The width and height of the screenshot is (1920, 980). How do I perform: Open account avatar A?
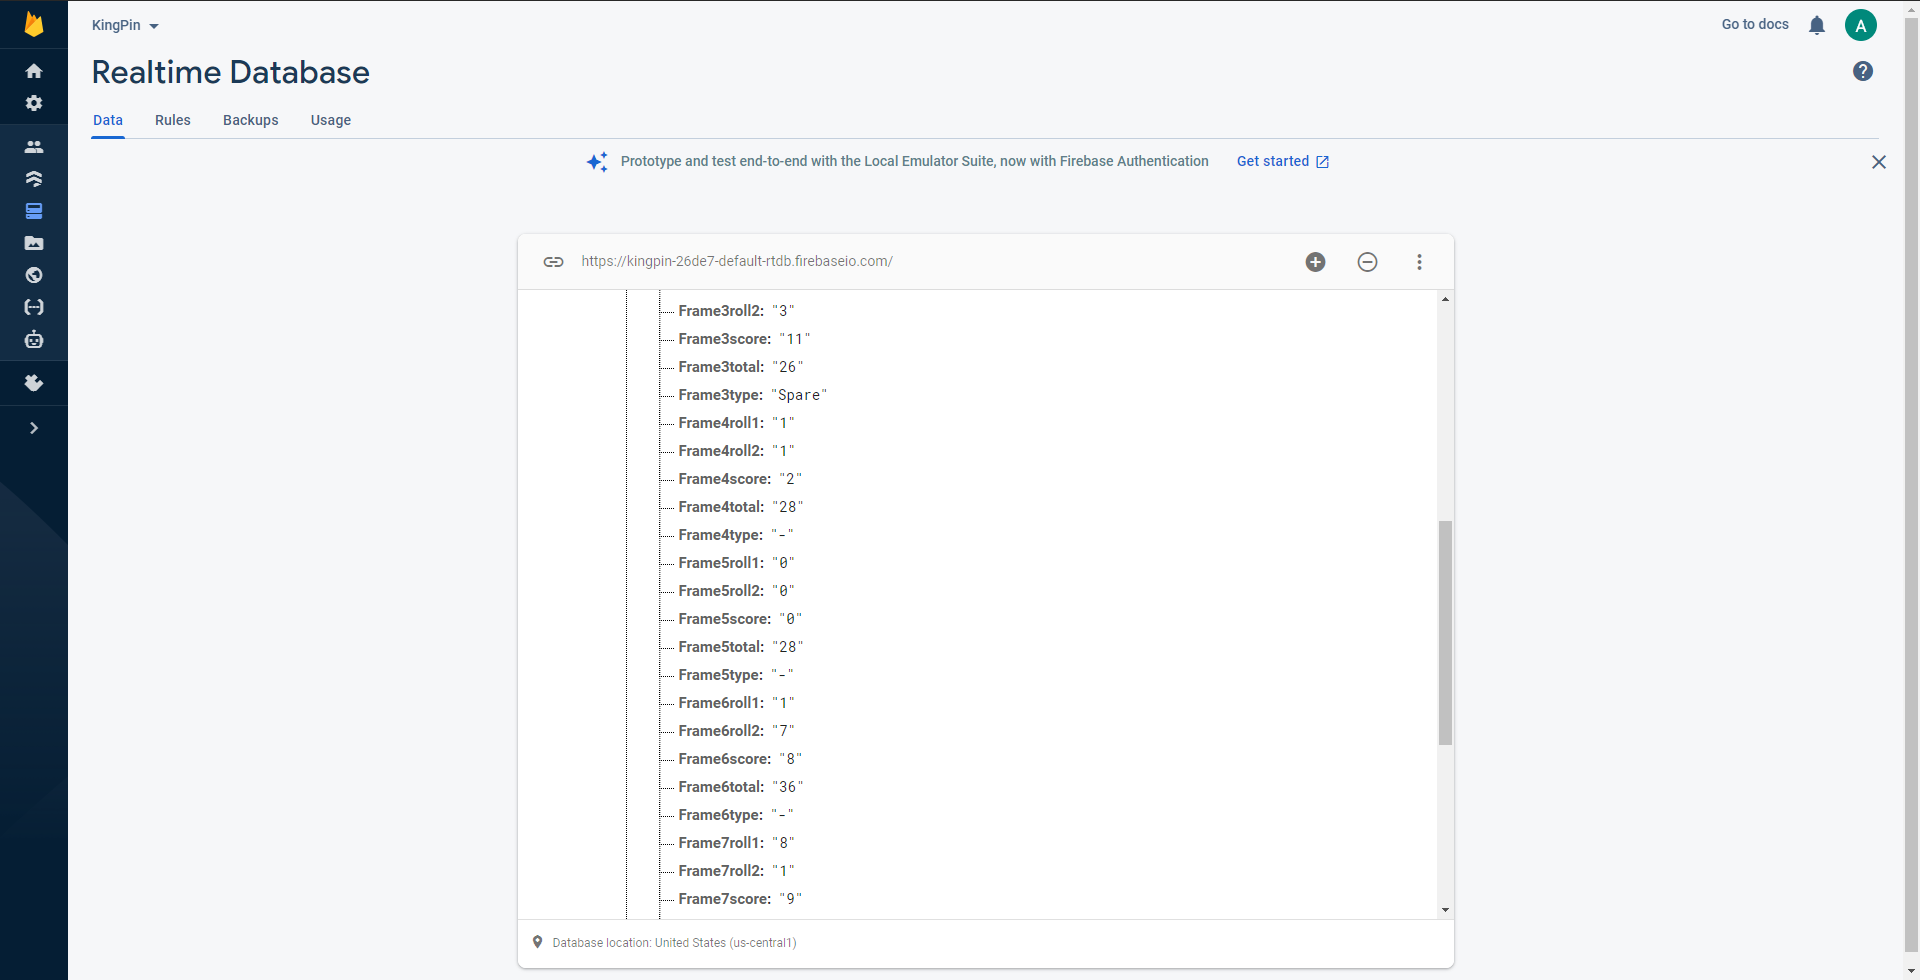pos(1861,25)
